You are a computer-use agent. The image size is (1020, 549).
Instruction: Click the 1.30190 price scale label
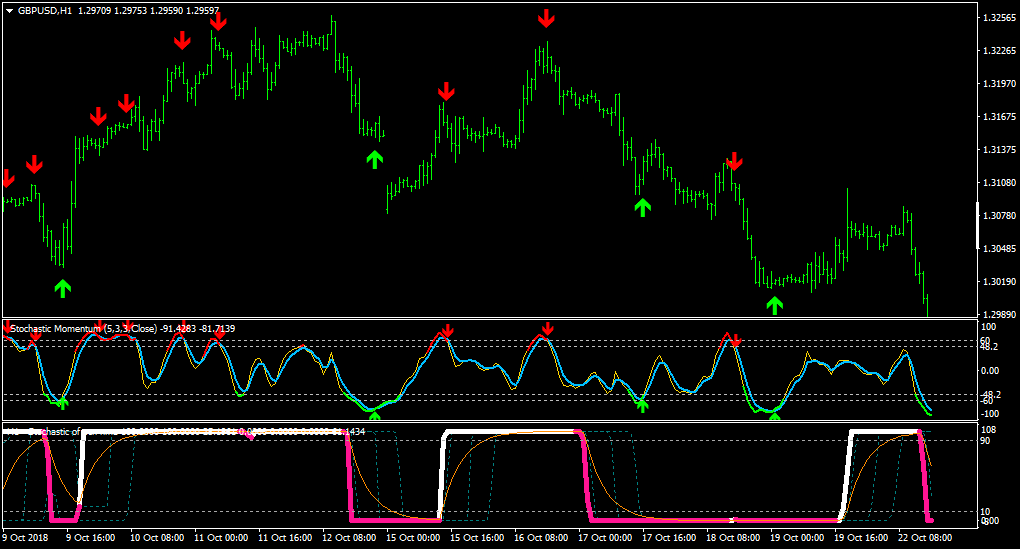point(1000,282)
